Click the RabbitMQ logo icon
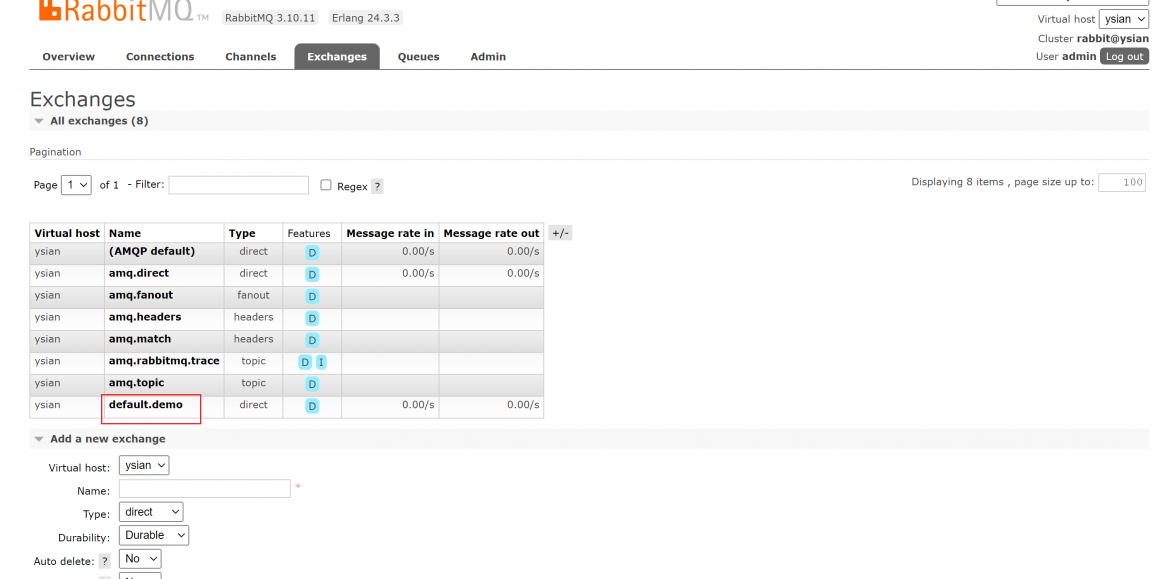The image size is (1170, 579). [x=48, y=10]
